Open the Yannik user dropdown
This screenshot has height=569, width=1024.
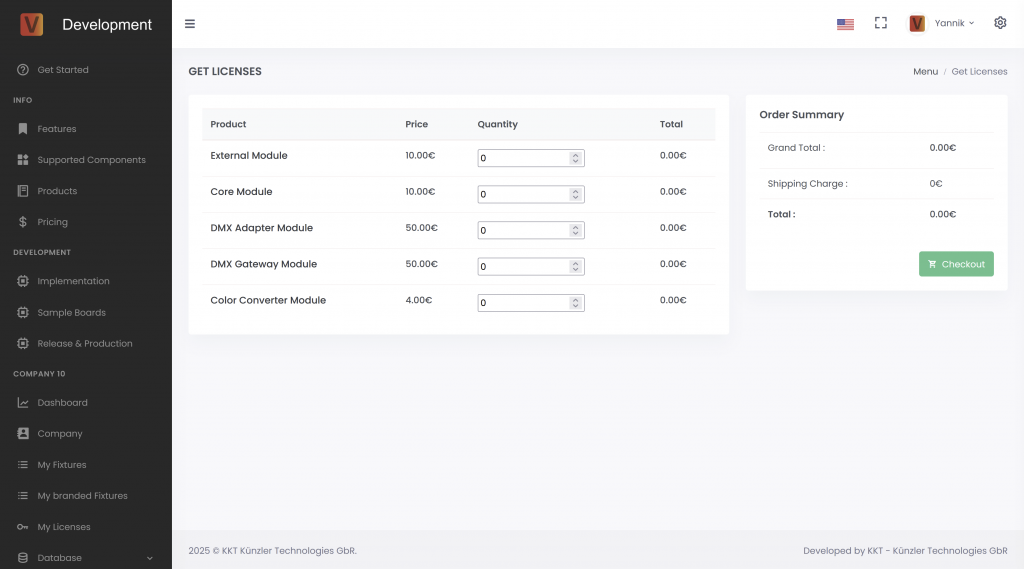pos(941,23)
